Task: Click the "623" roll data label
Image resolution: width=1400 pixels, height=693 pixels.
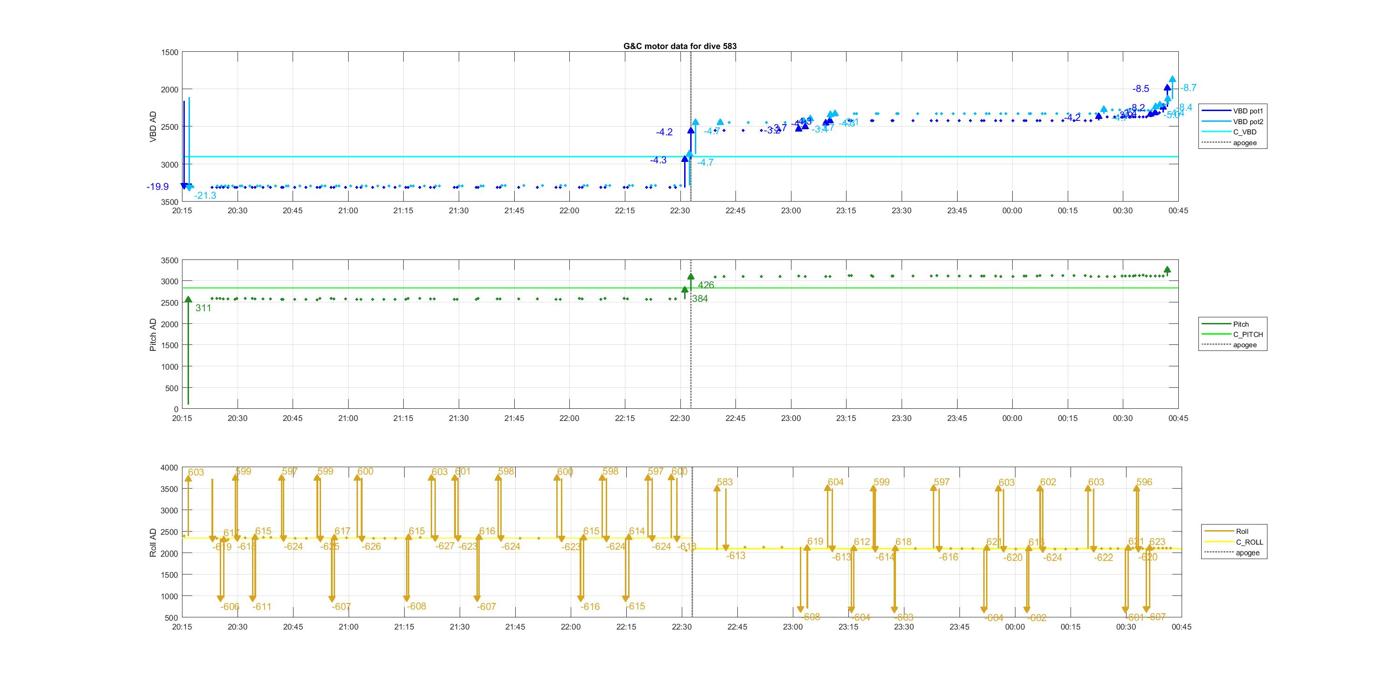Action: point(1157,542)
